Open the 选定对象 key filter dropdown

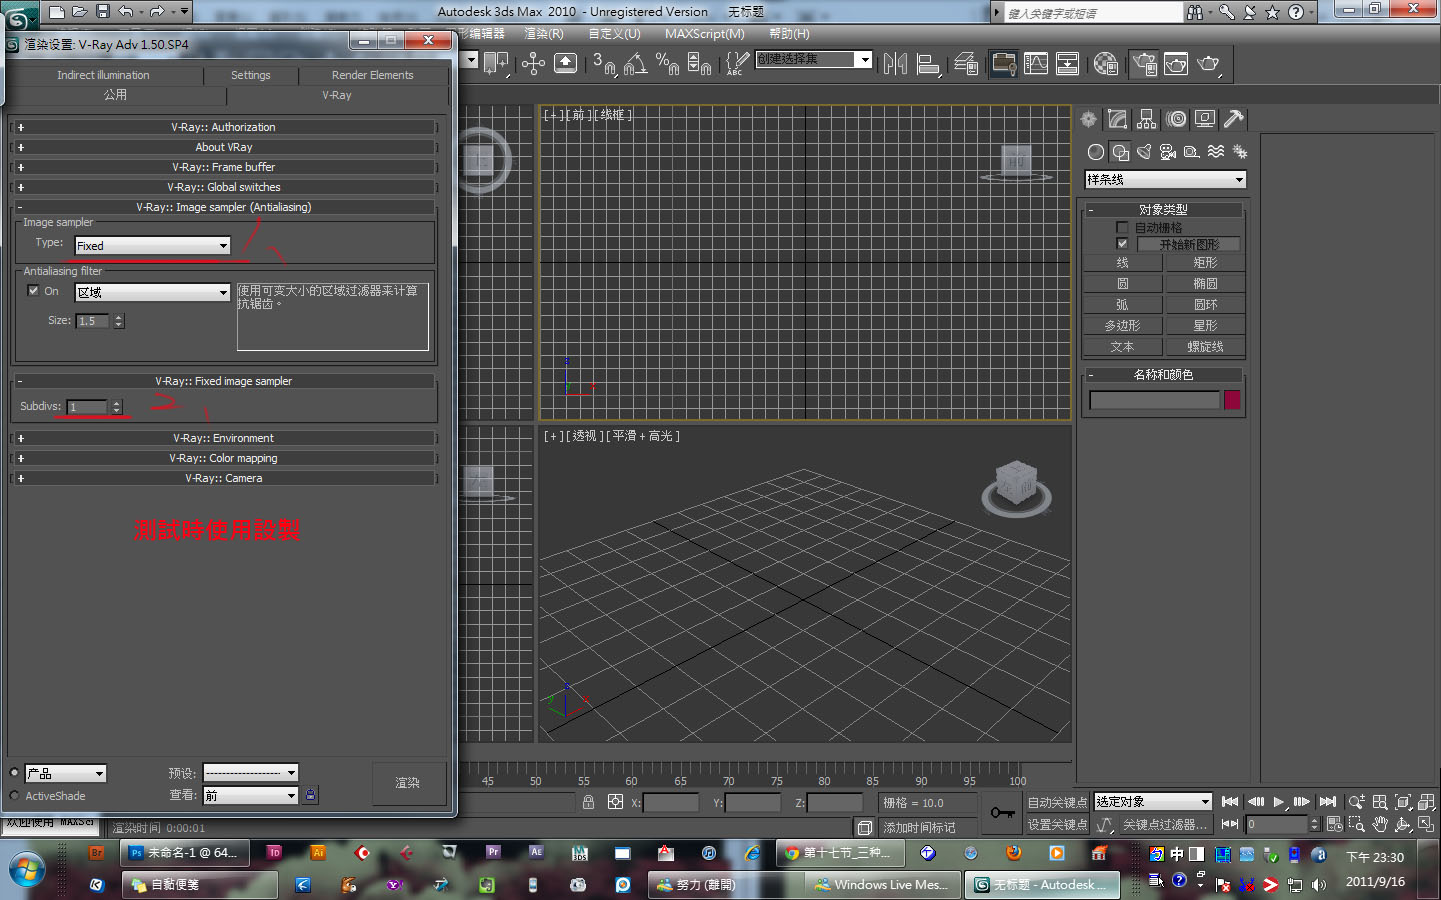(x=1153, y=802)
